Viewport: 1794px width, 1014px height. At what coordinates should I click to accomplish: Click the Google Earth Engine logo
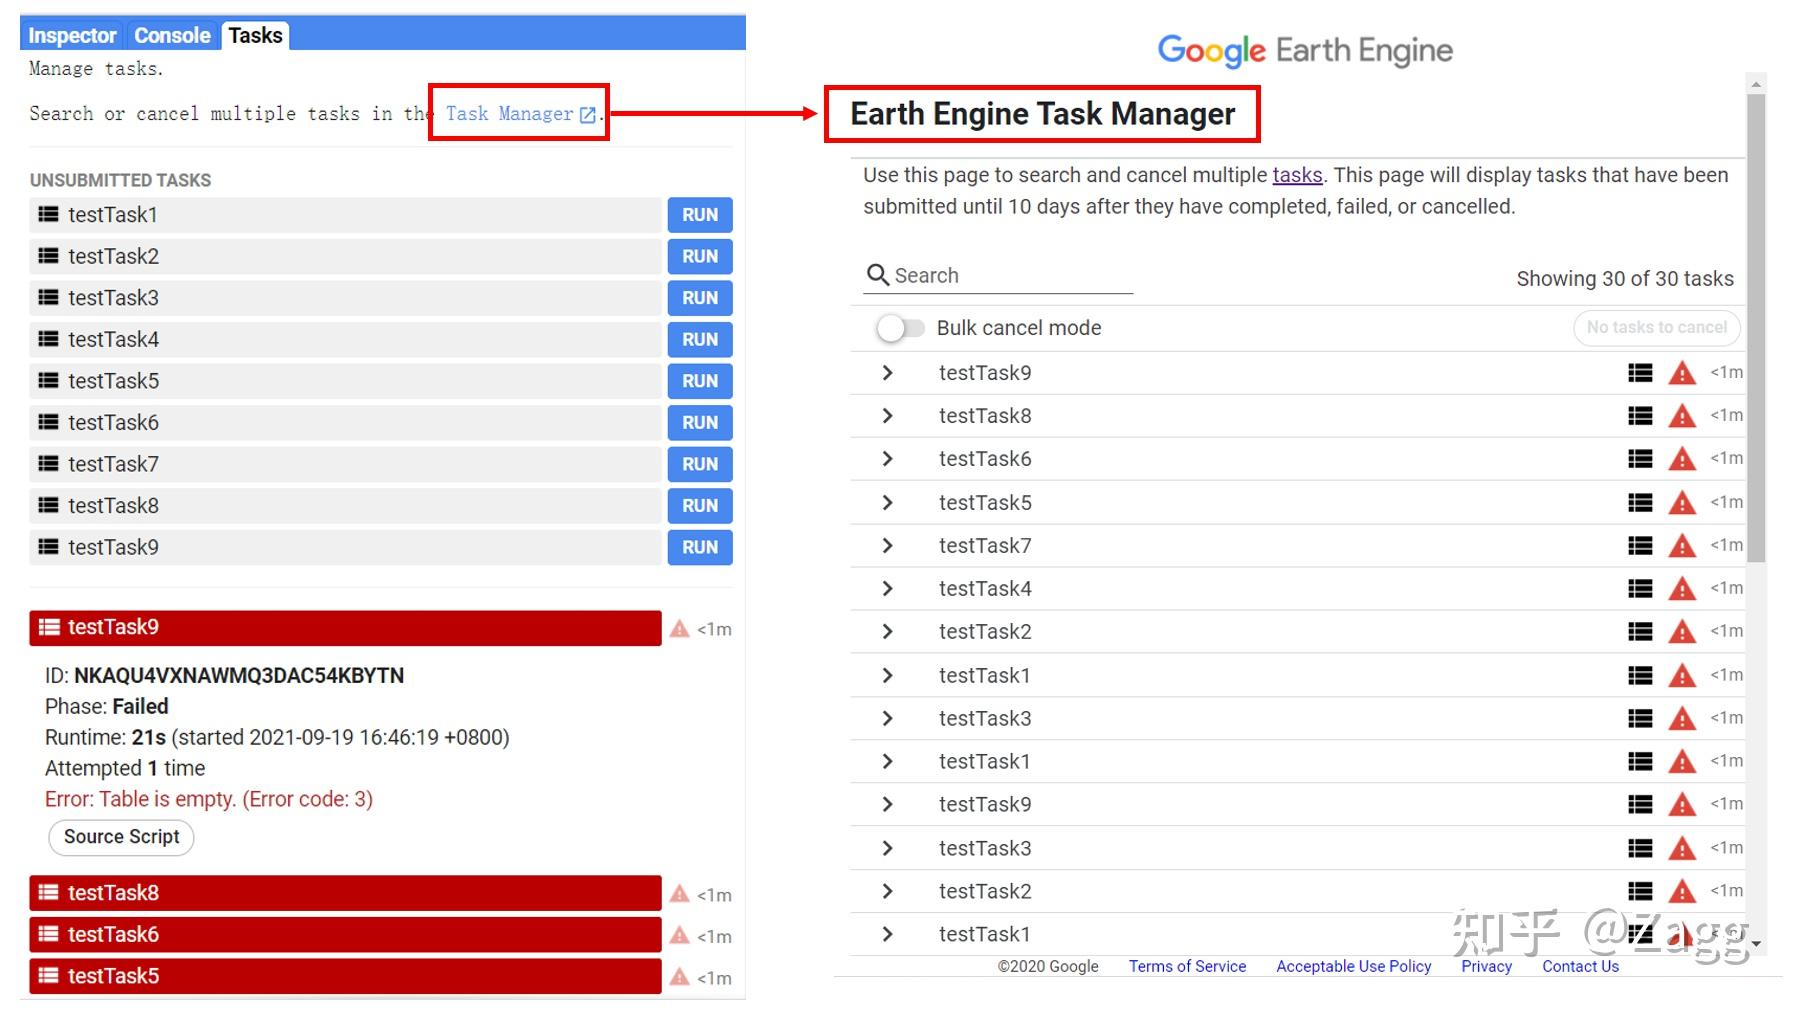point(1305,50)
